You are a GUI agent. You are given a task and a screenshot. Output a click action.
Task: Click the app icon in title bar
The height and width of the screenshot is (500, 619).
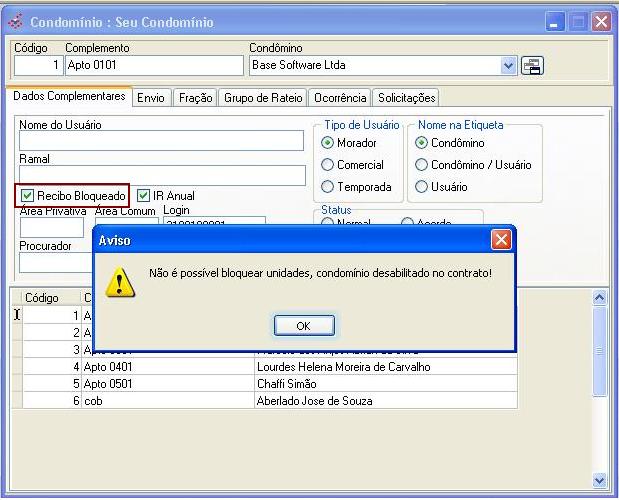(15, 21)
